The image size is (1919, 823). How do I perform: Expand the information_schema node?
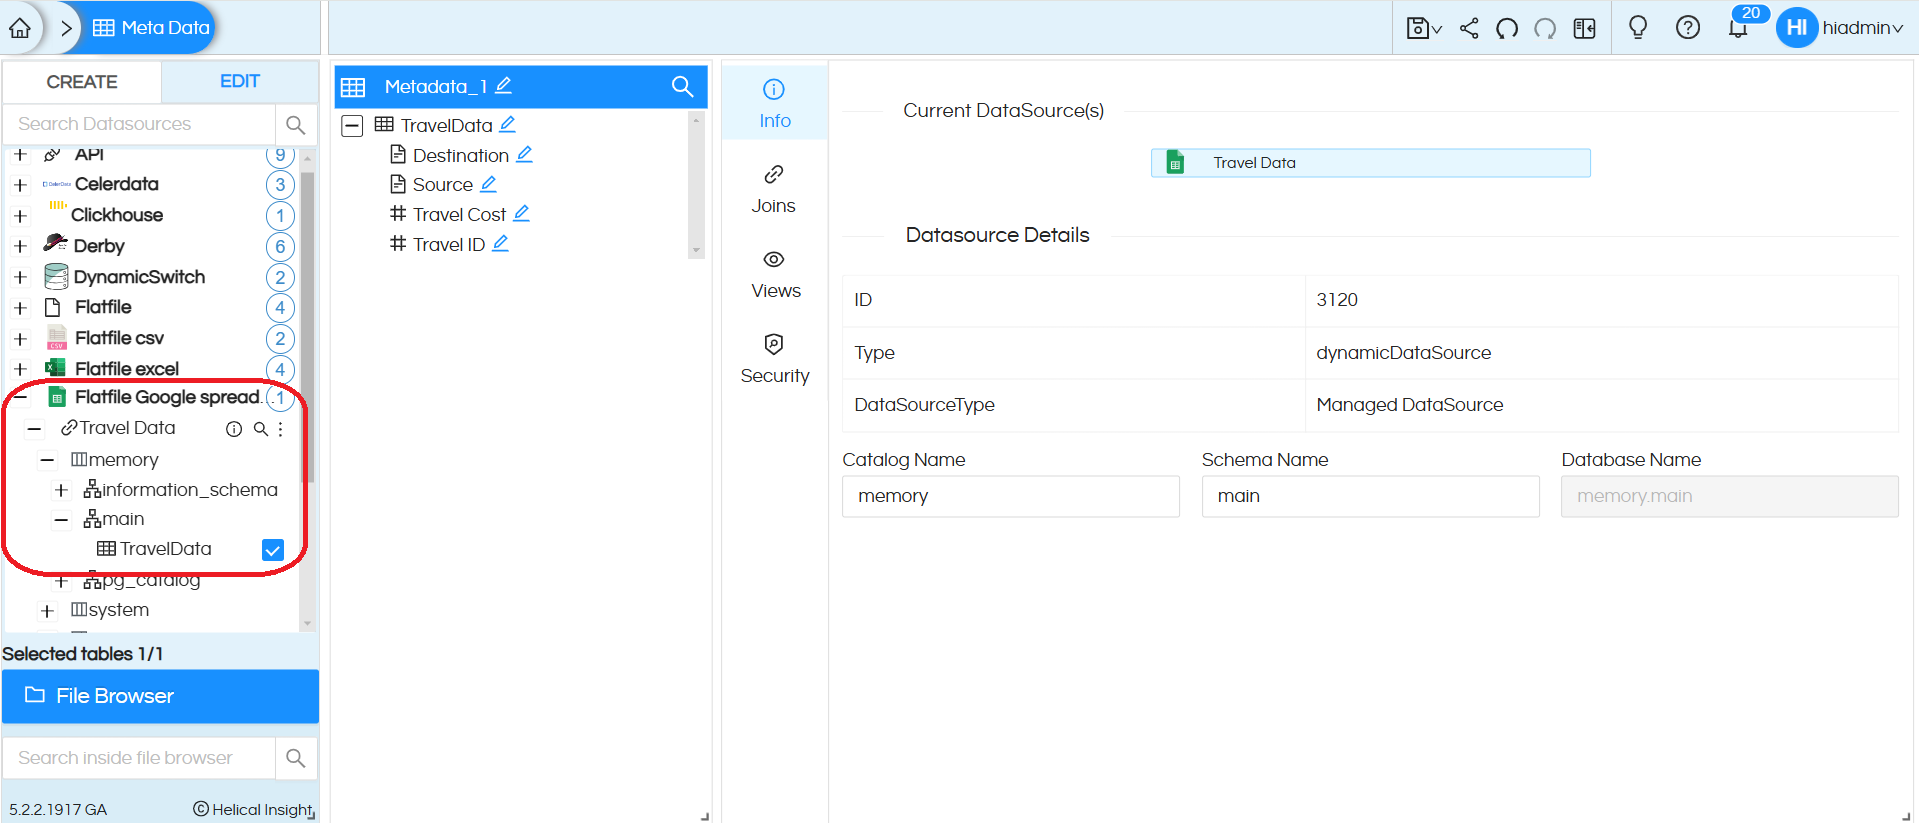(x=61, y=490)
